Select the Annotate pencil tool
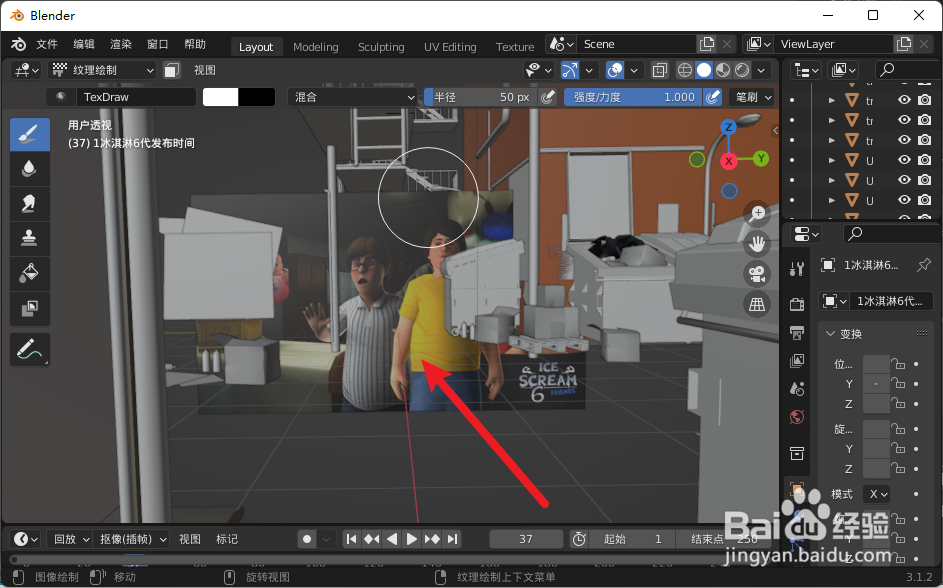The height and width of the screenshot is (588, 943). pos(29,349)
